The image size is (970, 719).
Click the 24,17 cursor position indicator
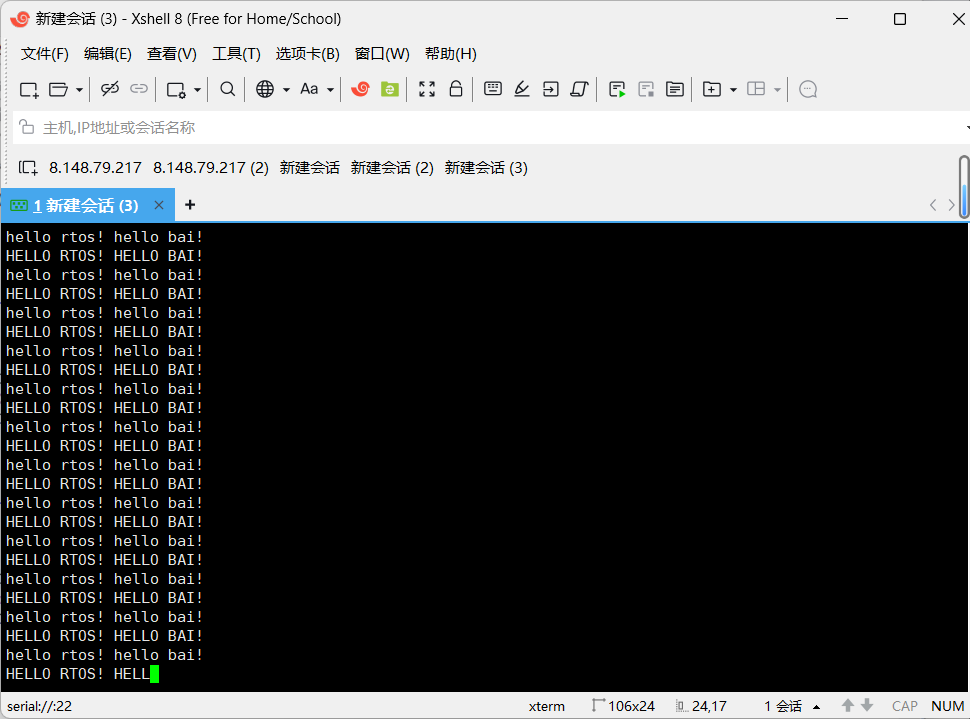click(702, 706)
